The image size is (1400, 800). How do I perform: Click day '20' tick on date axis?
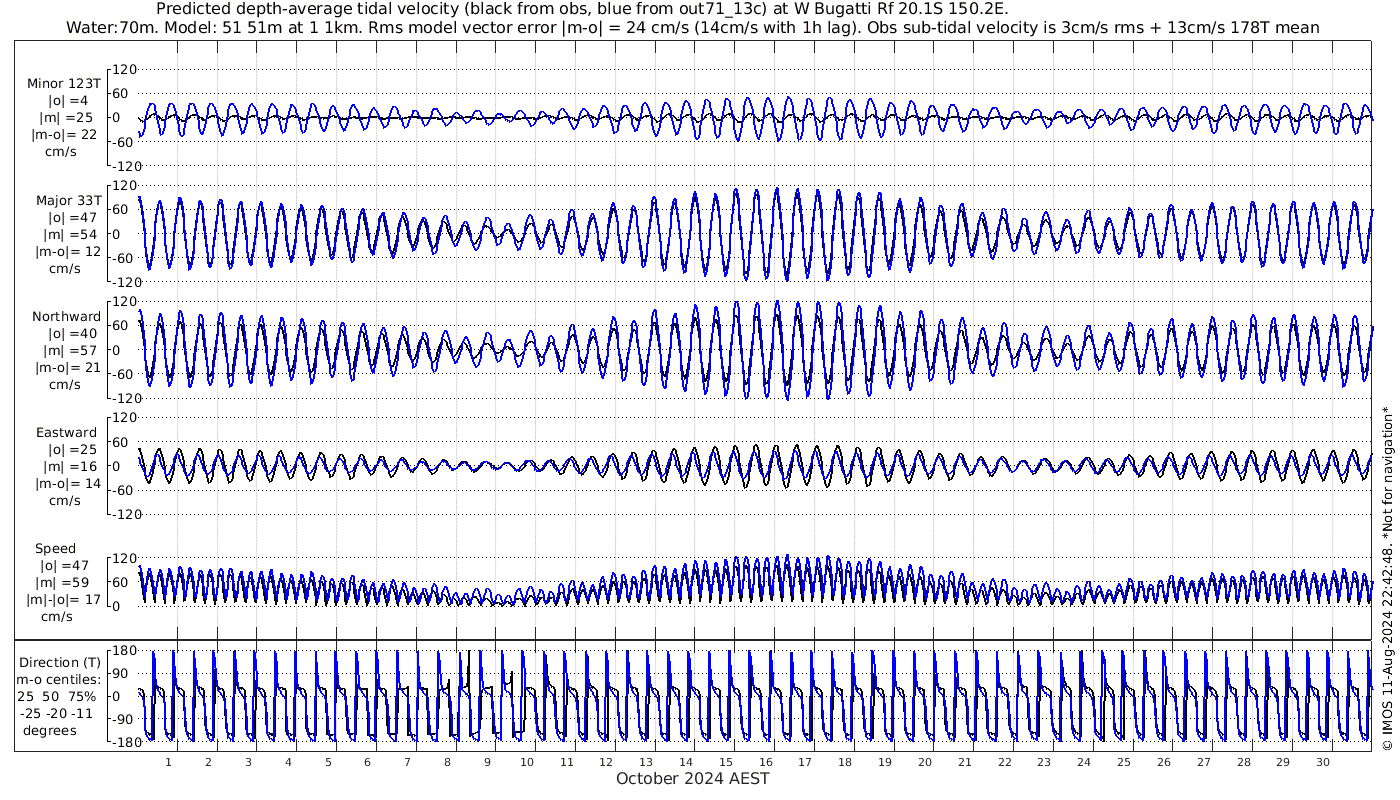[925, 762]
